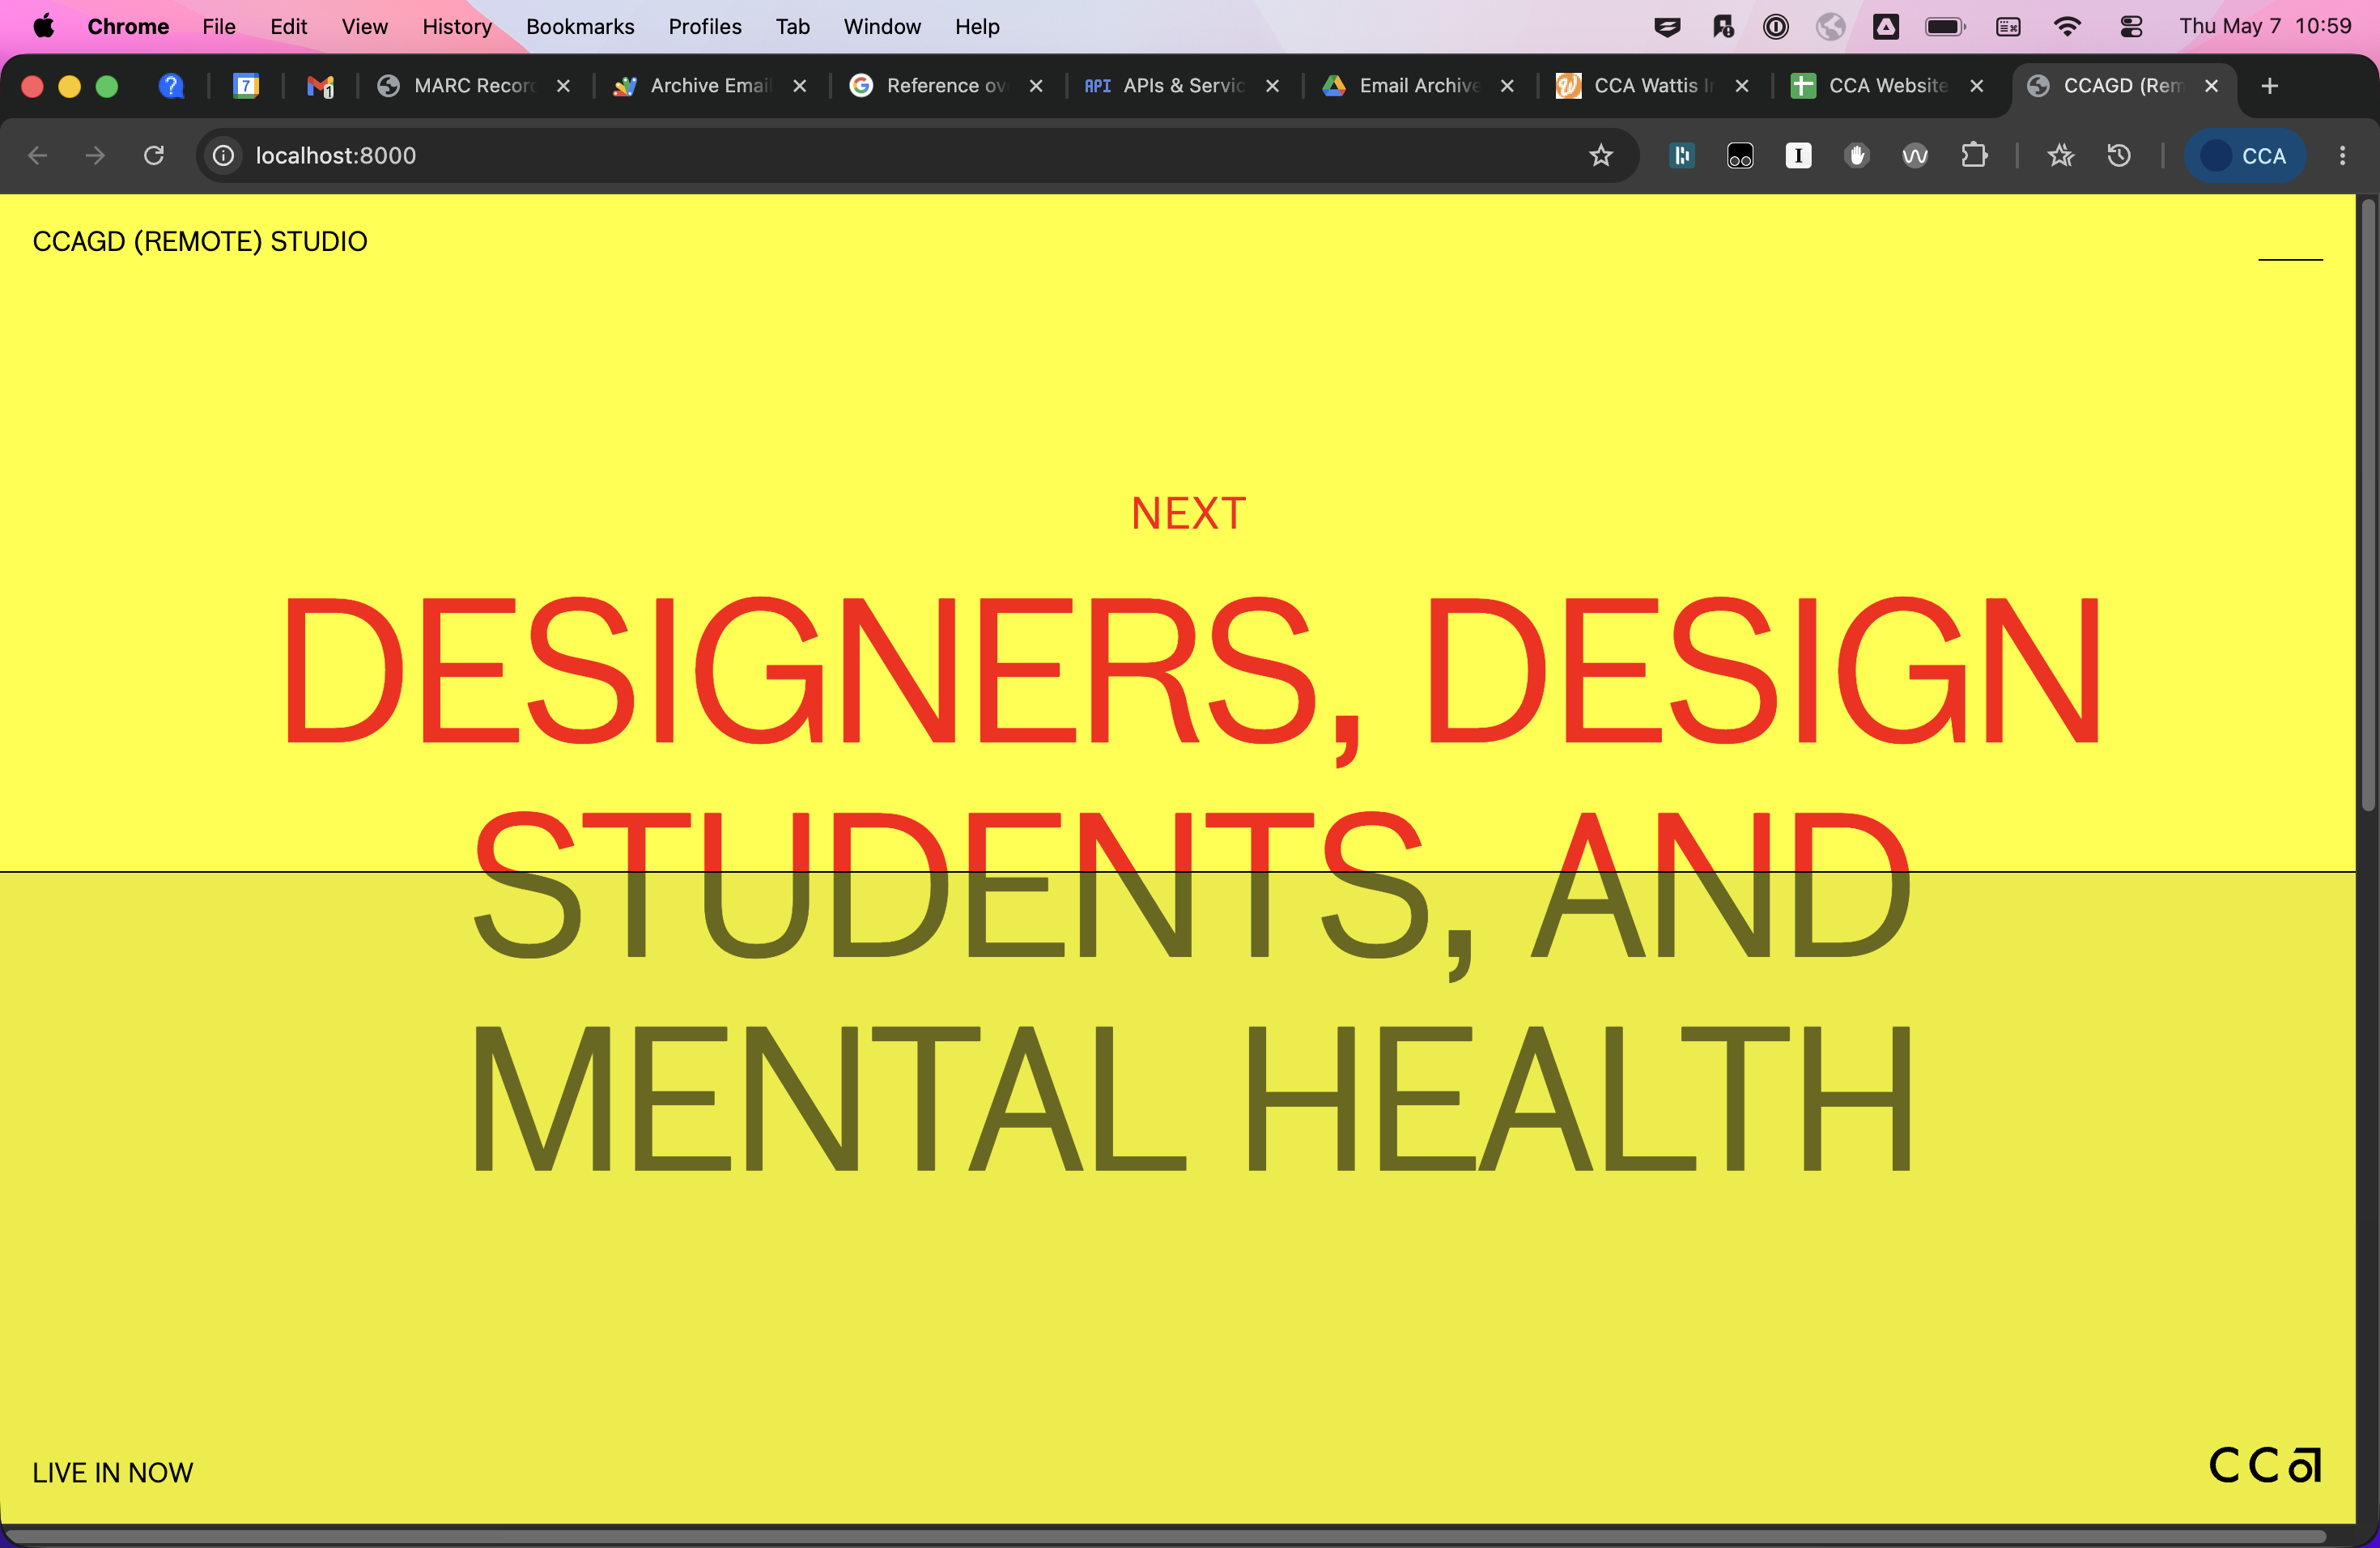This screenshot has height=1548, width=2380.
Task: Open Chrome three-dot menu
Action: coord(2342,156)
